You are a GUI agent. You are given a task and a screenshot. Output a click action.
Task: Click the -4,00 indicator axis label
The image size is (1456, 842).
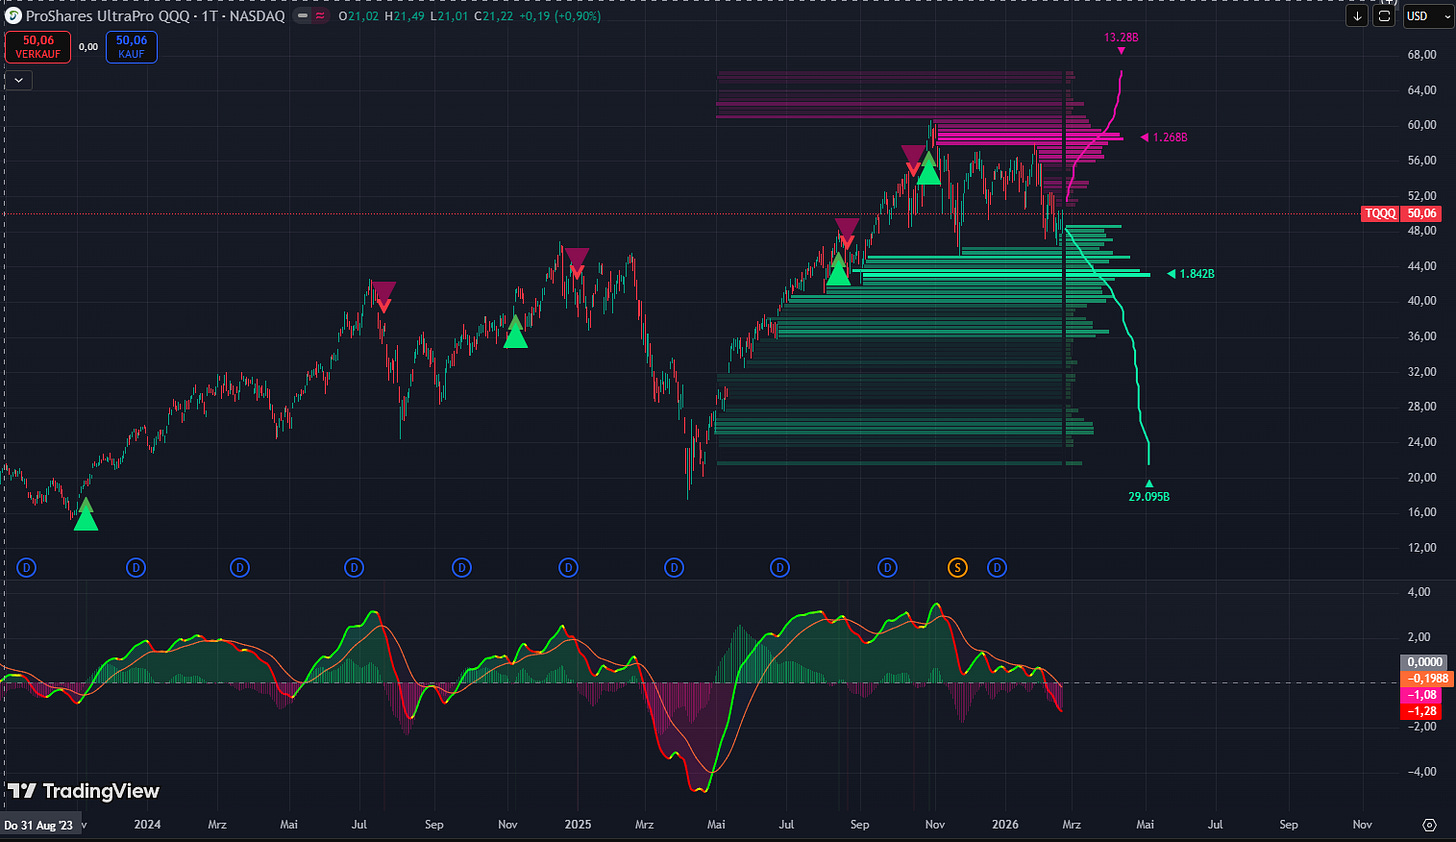[x=1422, y=772]
